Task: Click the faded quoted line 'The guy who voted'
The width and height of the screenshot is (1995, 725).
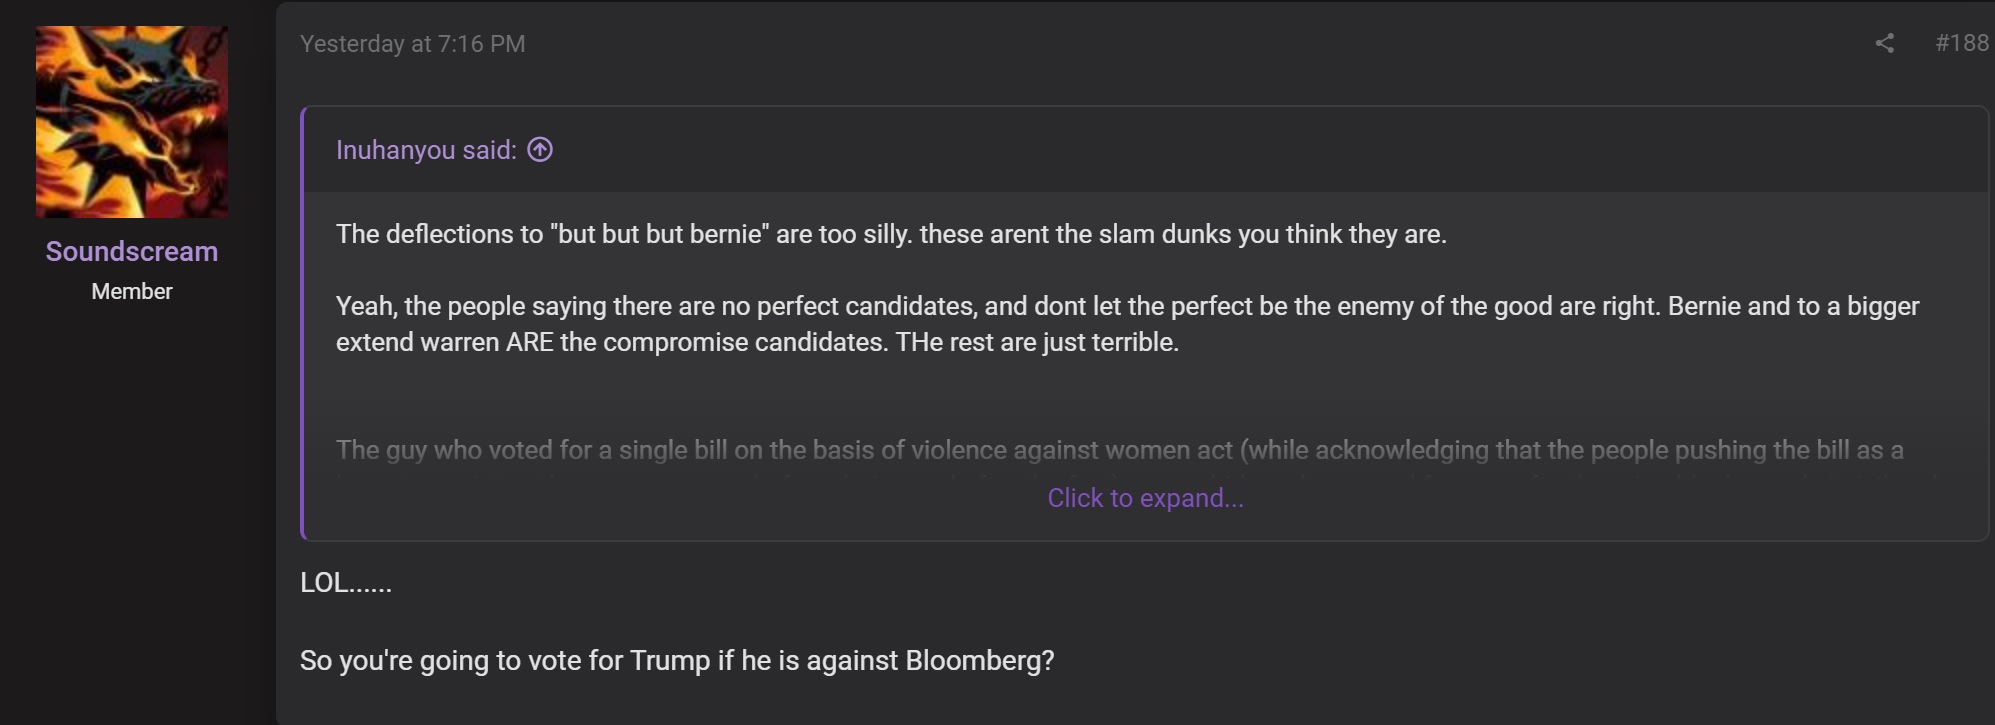Action: (1119, 450)
